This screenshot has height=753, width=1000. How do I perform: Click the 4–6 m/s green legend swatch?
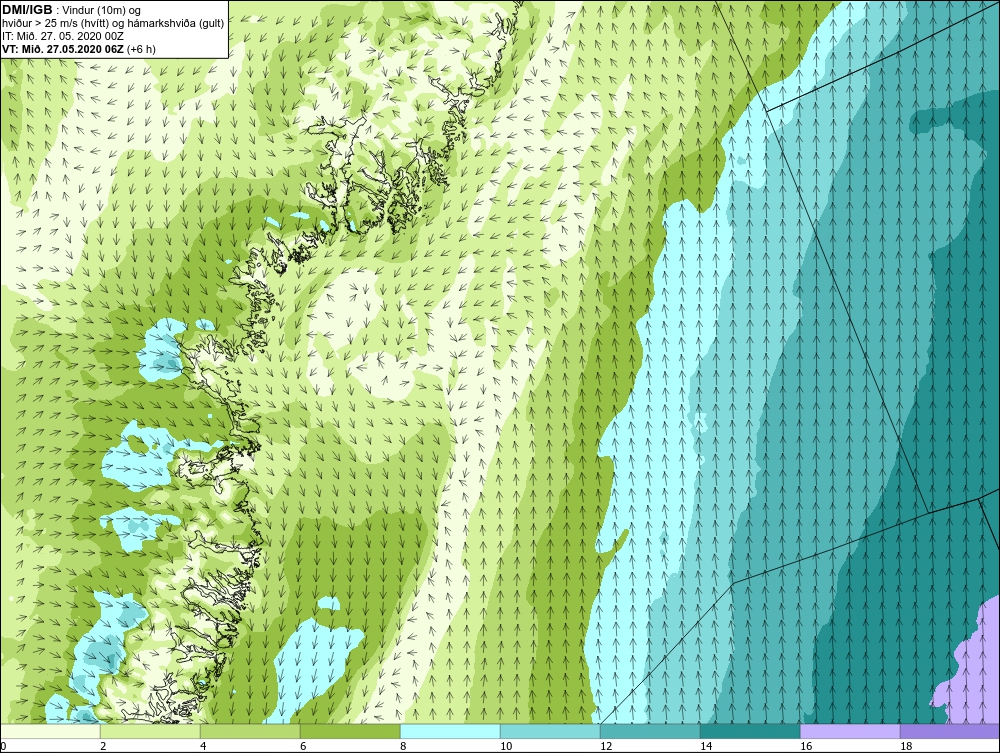(x=250, y=731)
